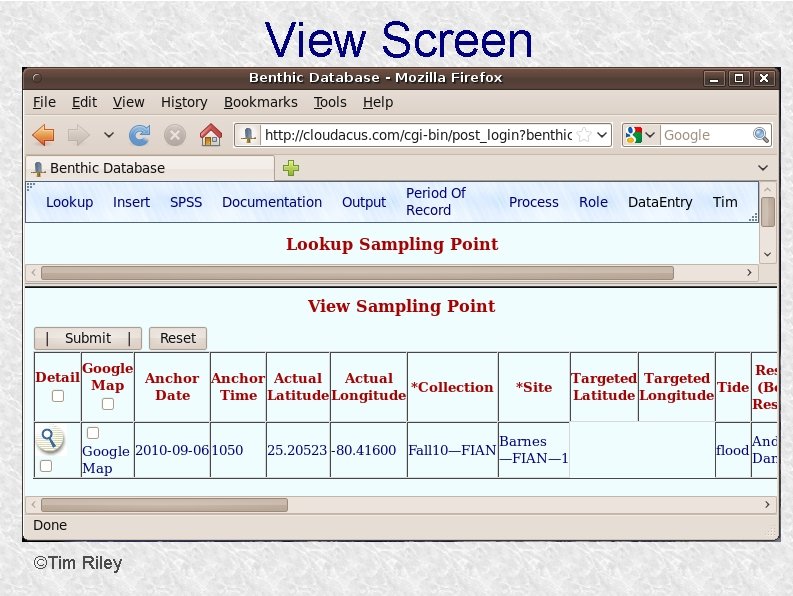Click the SPSS navigation item
793x596 pixels.
tap(186, 202)
